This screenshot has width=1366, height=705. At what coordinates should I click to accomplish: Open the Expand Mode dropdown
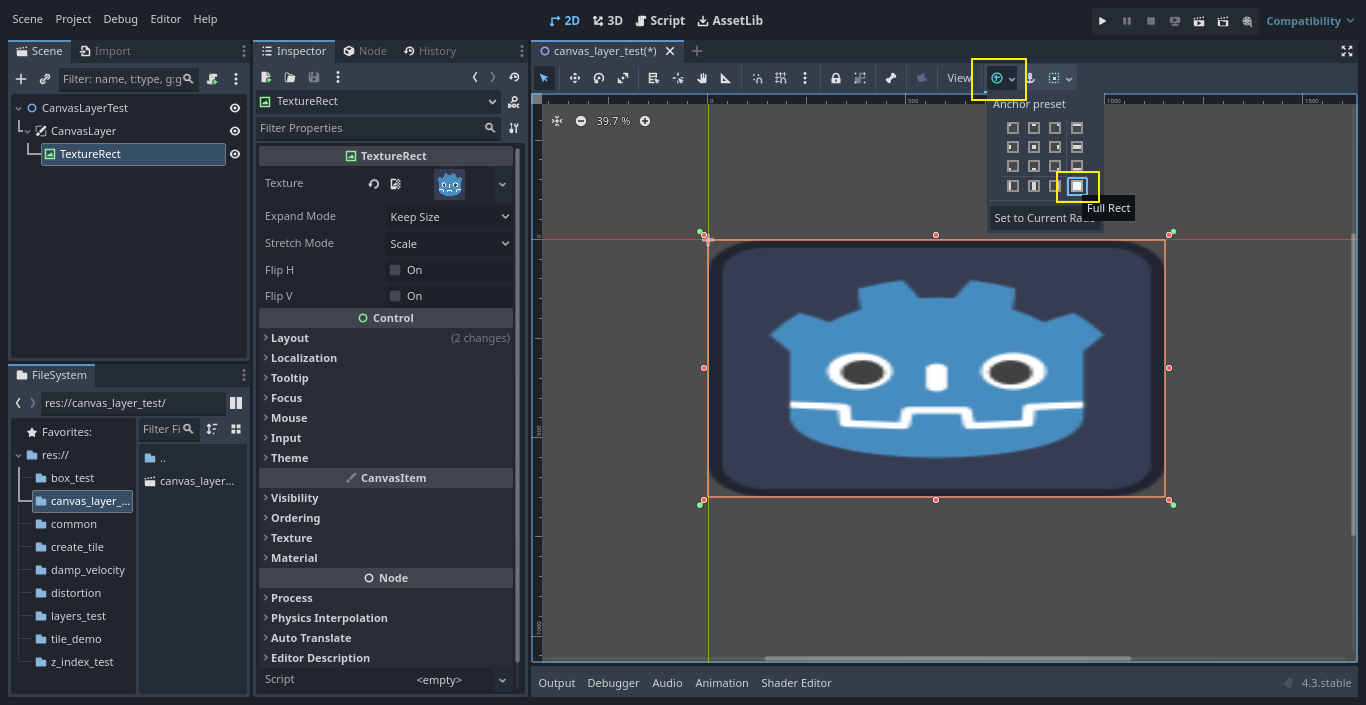[x=450, y=217]
